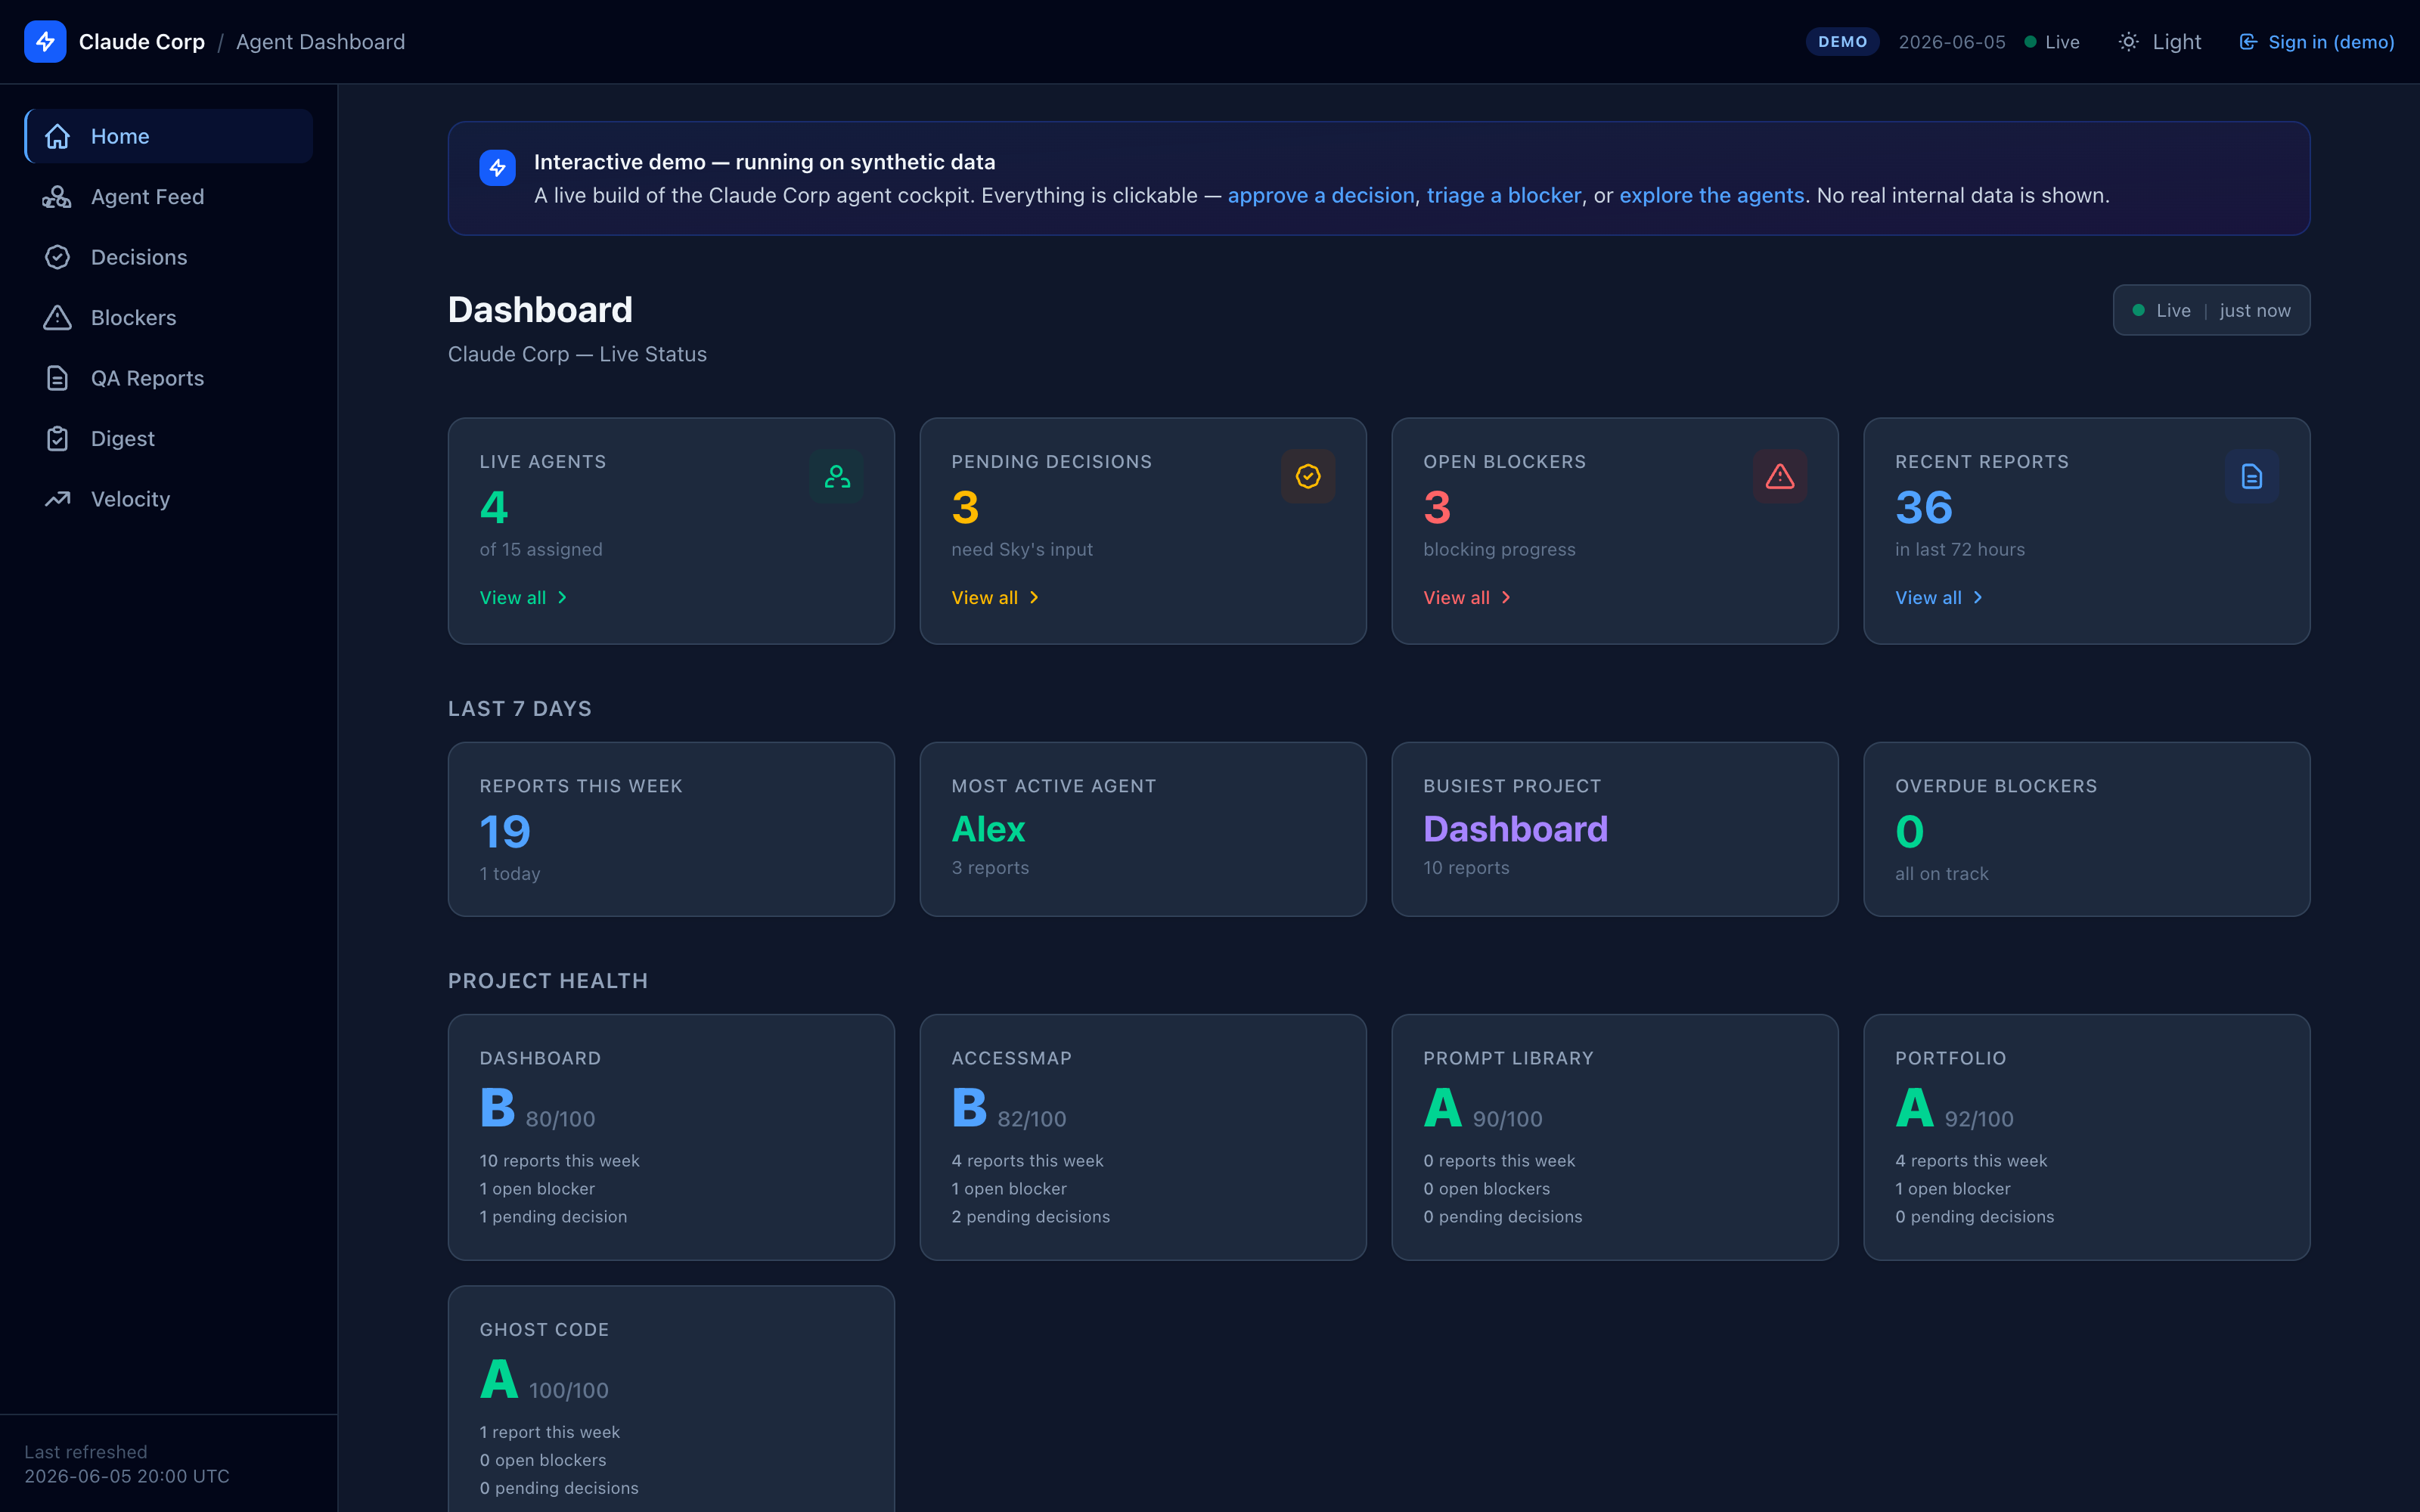Click the QA Reports document icon
Viewport: 2420px width, 1512px height.
pos(58,378)
